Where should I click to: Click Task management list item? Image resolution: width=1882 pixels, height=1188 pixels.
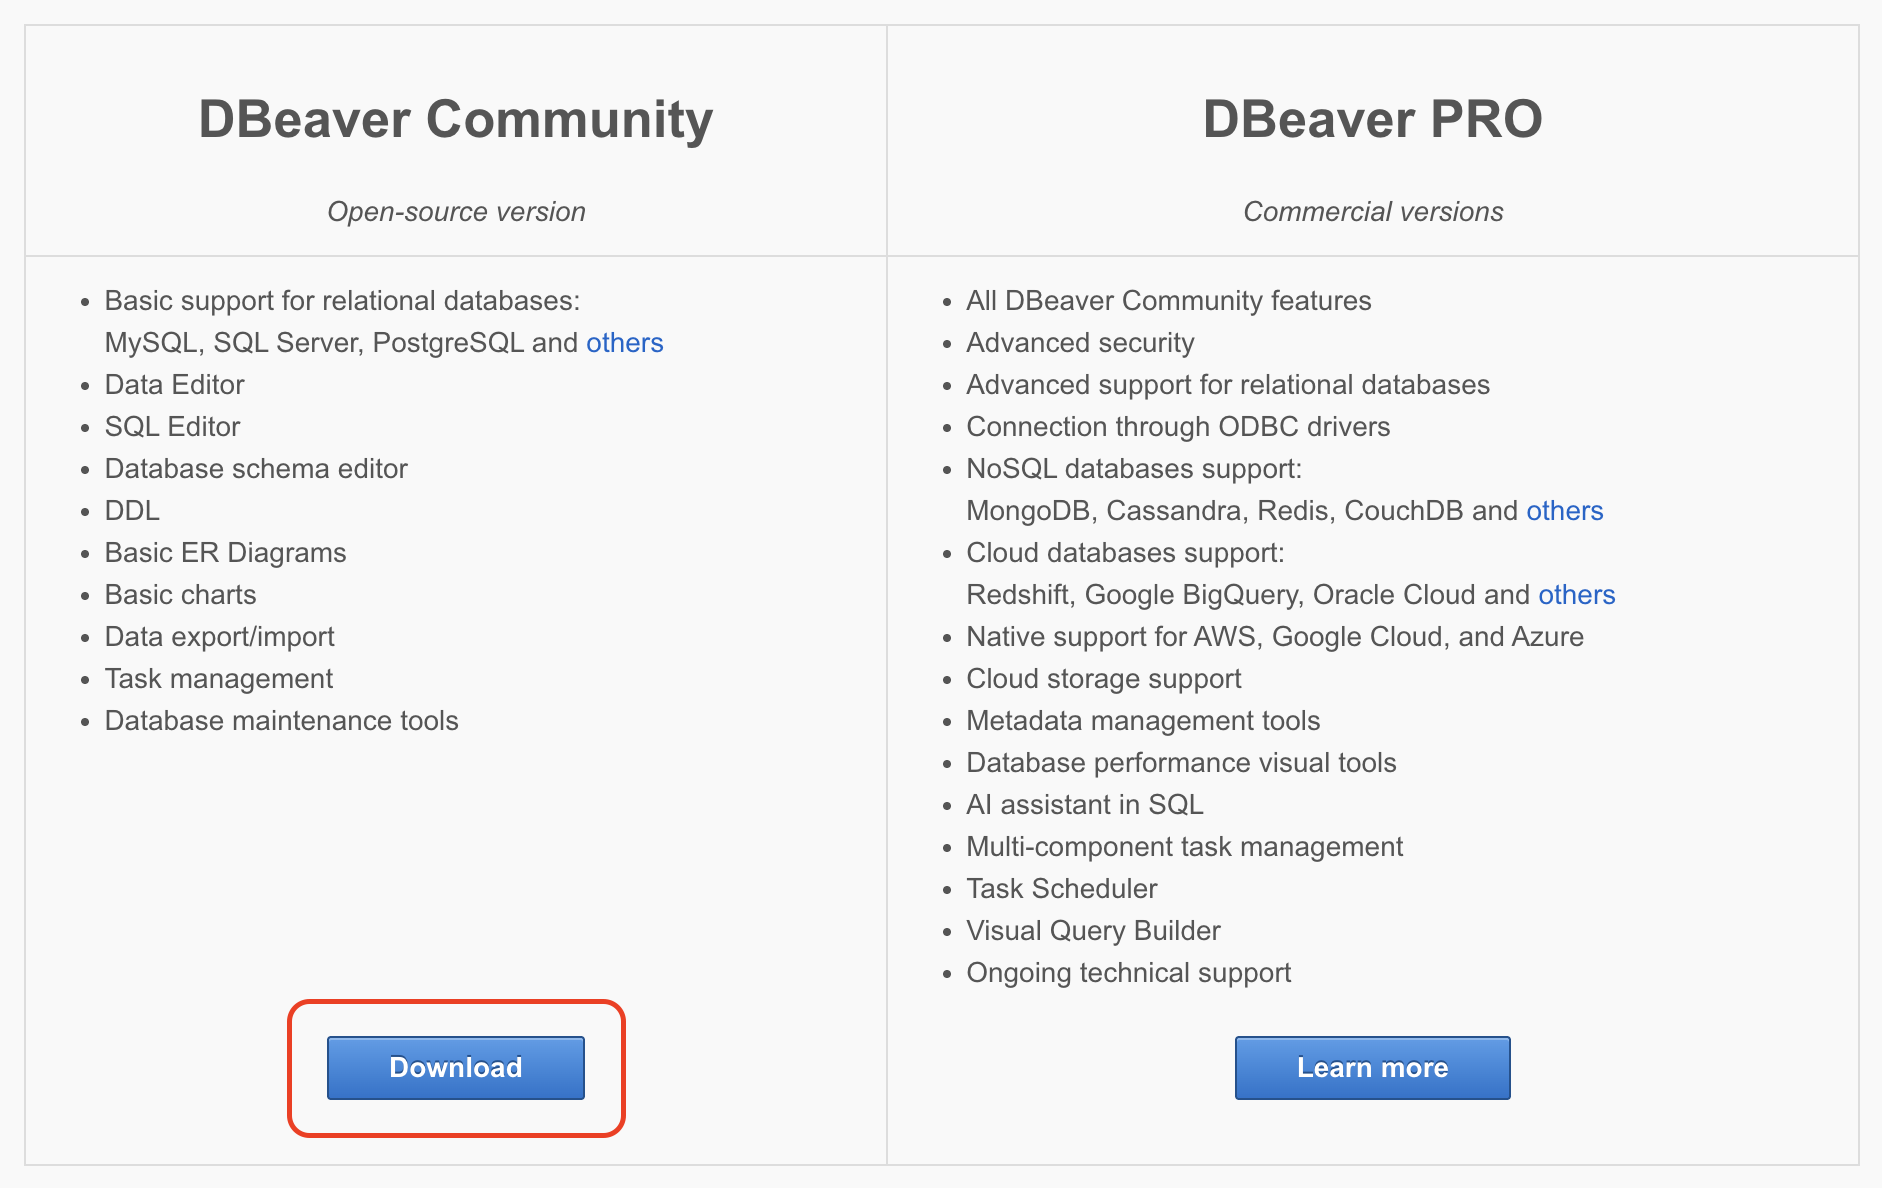[x=218, y=679]
